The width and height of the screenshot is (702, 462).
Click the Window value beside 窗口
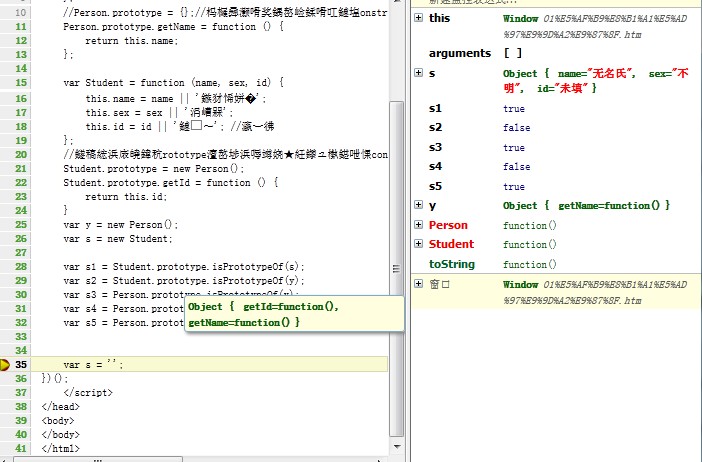coord(595,292)
